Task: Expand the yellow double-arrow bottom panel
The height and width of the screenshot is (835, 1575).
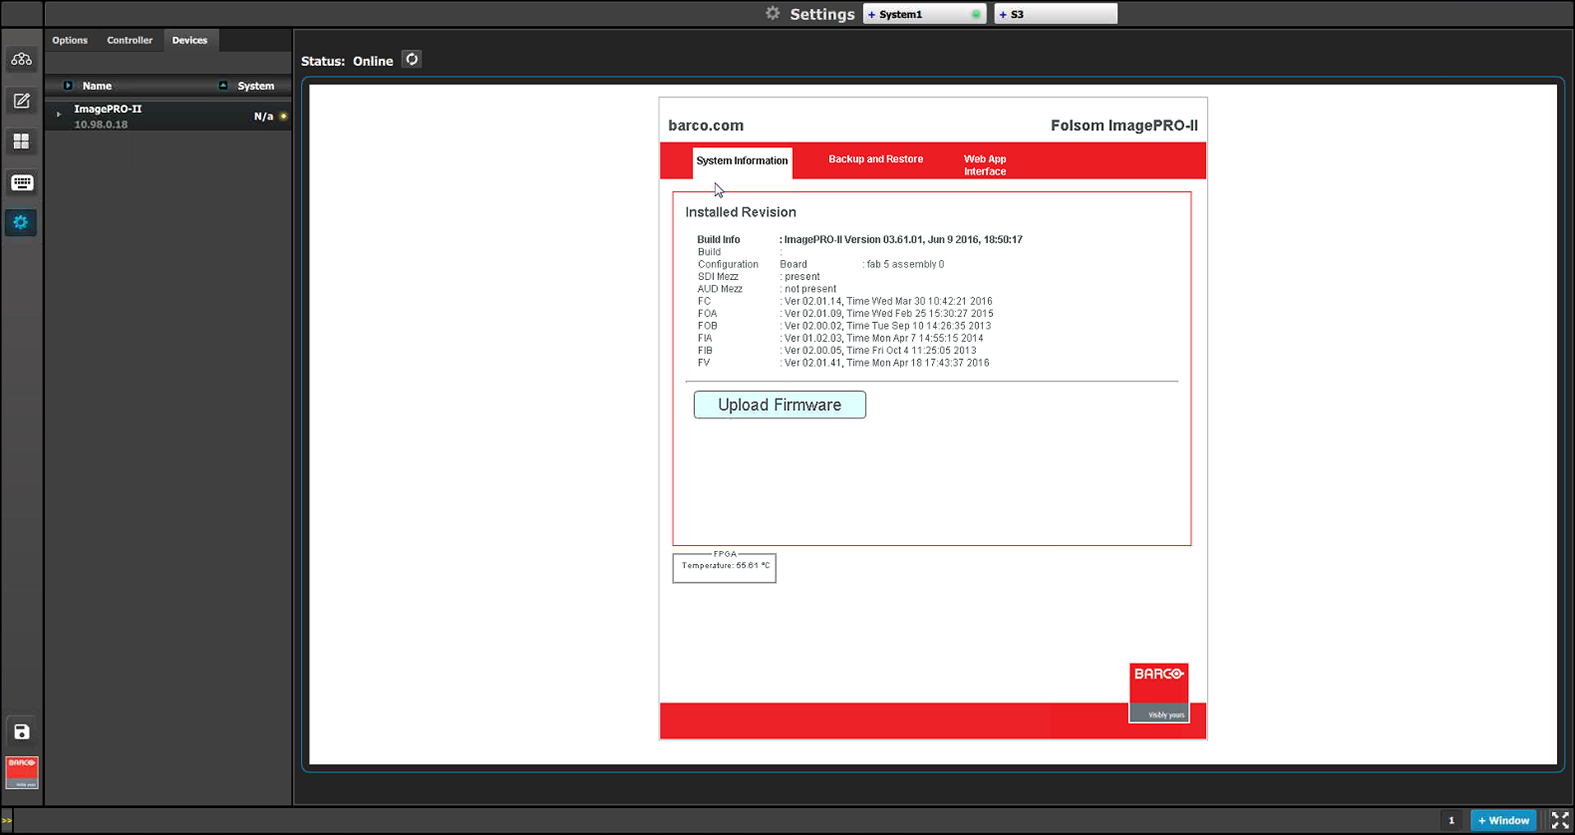Action: (x=7, y=821)
